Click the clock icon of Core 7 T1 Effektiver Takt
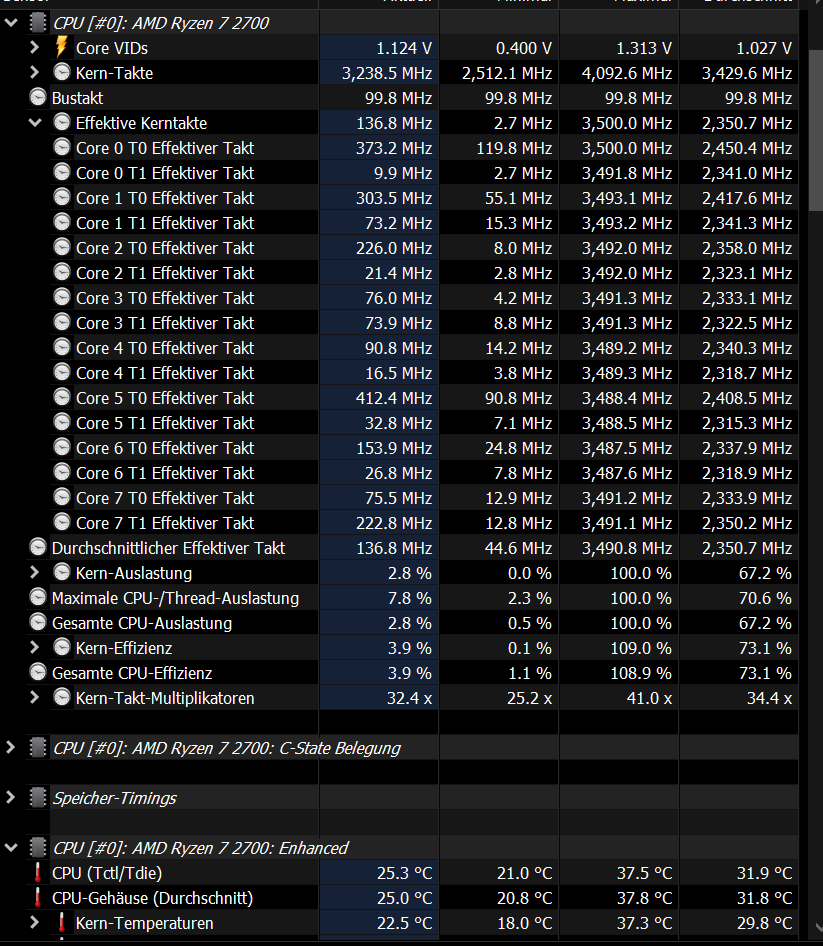 pyautogui.click(x=62, y=522)
